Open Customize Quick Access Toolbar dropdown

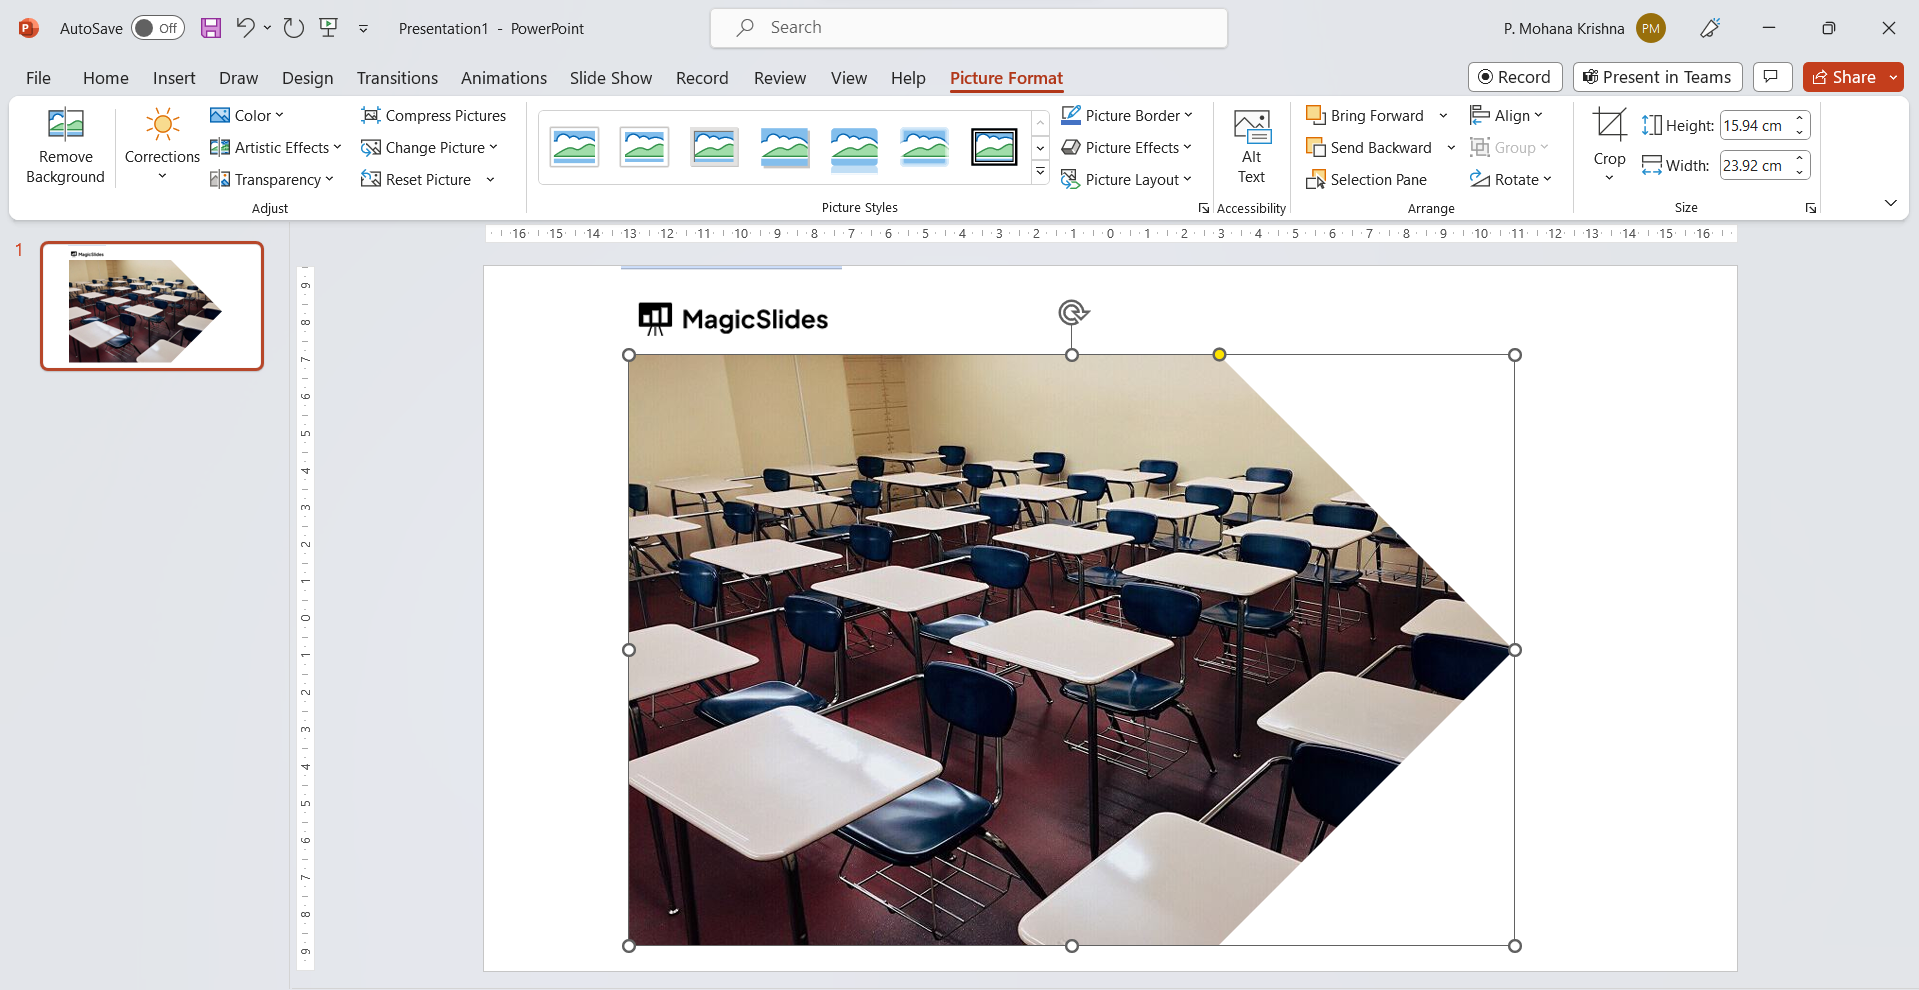363,29
